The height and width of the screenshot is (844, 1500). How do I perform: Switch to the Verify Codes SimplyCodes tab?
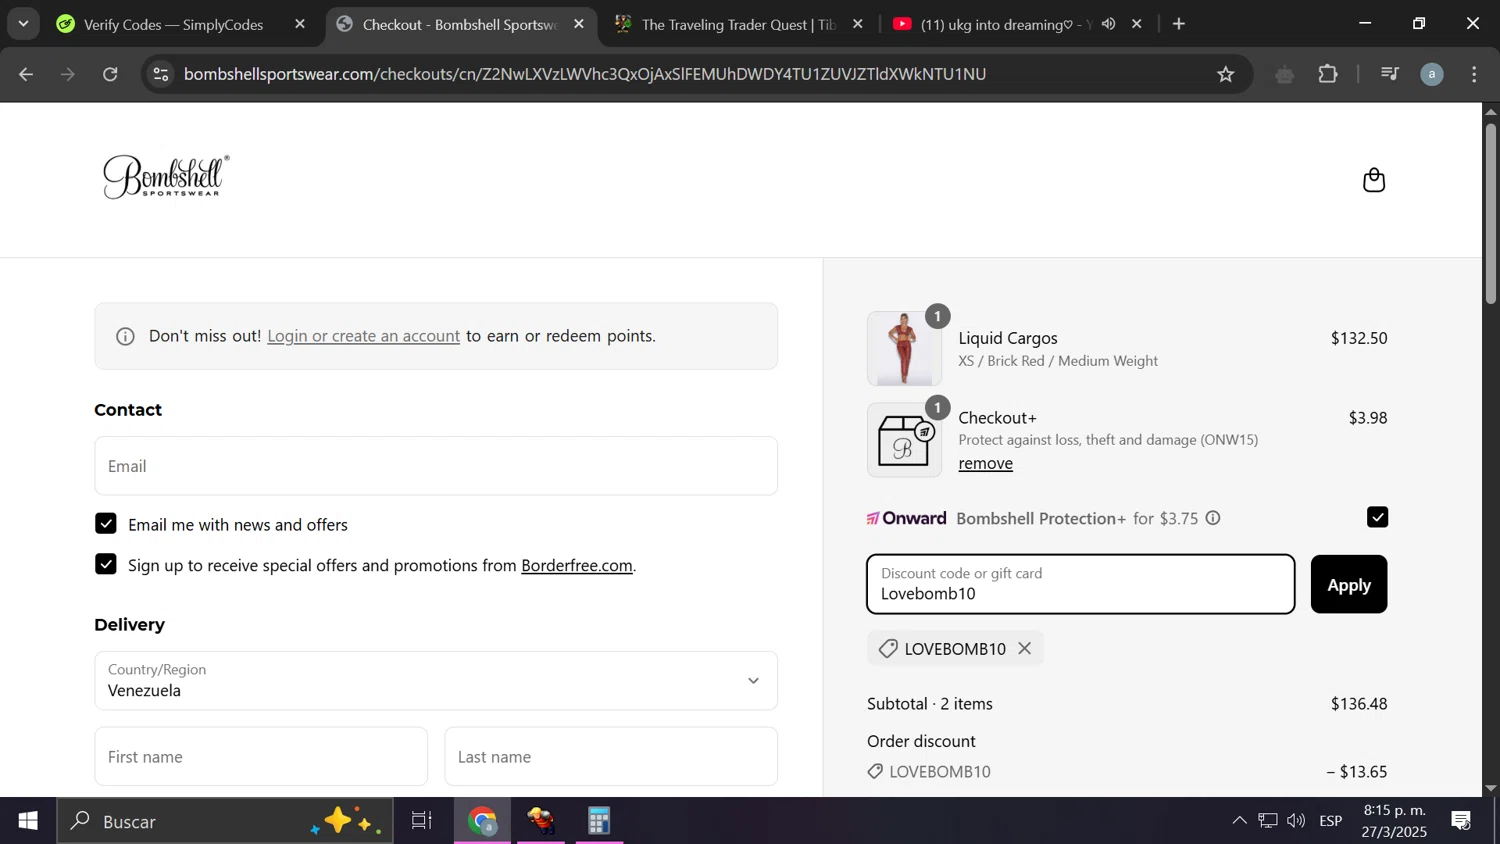coord(173,24)
